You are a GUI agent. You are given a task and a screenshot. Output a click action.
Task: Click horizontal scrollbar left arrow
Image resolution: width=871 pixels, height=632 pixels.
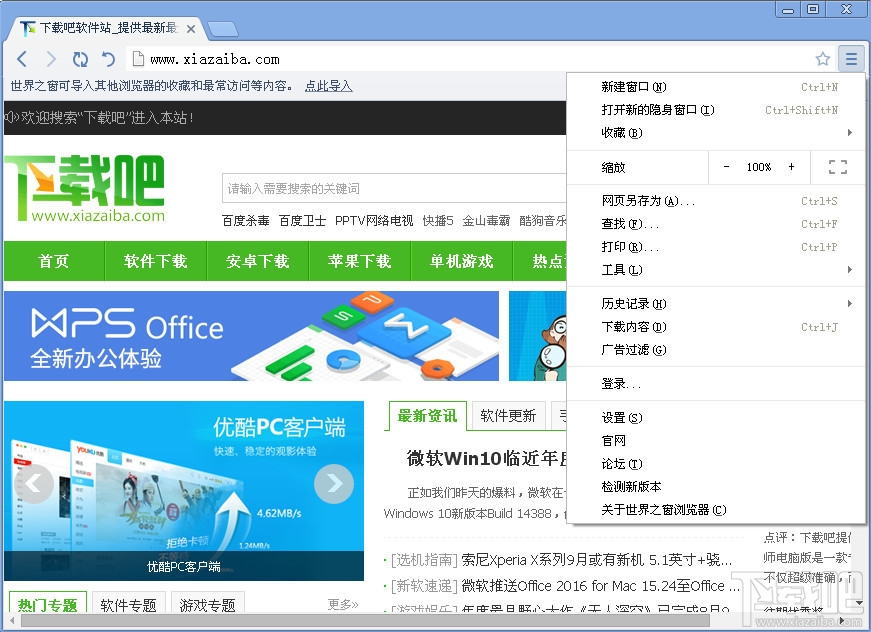12,621
